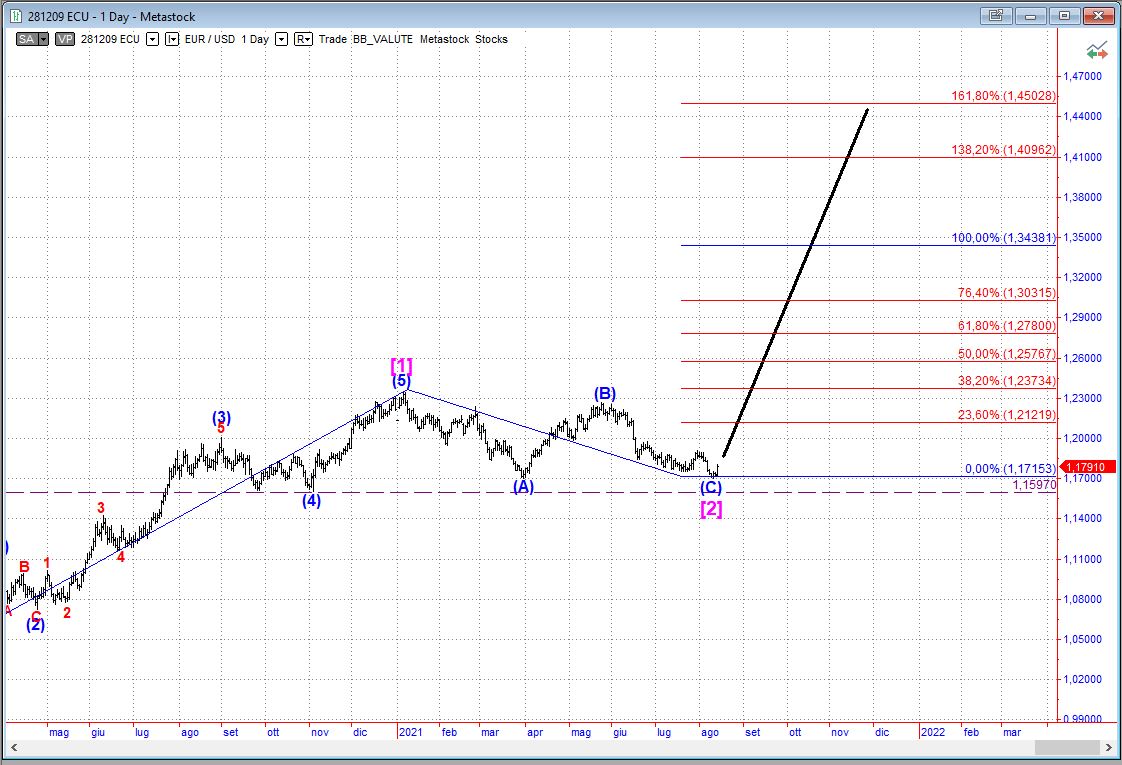Click the 281209 ECU symbol text in header

(110, 39)
